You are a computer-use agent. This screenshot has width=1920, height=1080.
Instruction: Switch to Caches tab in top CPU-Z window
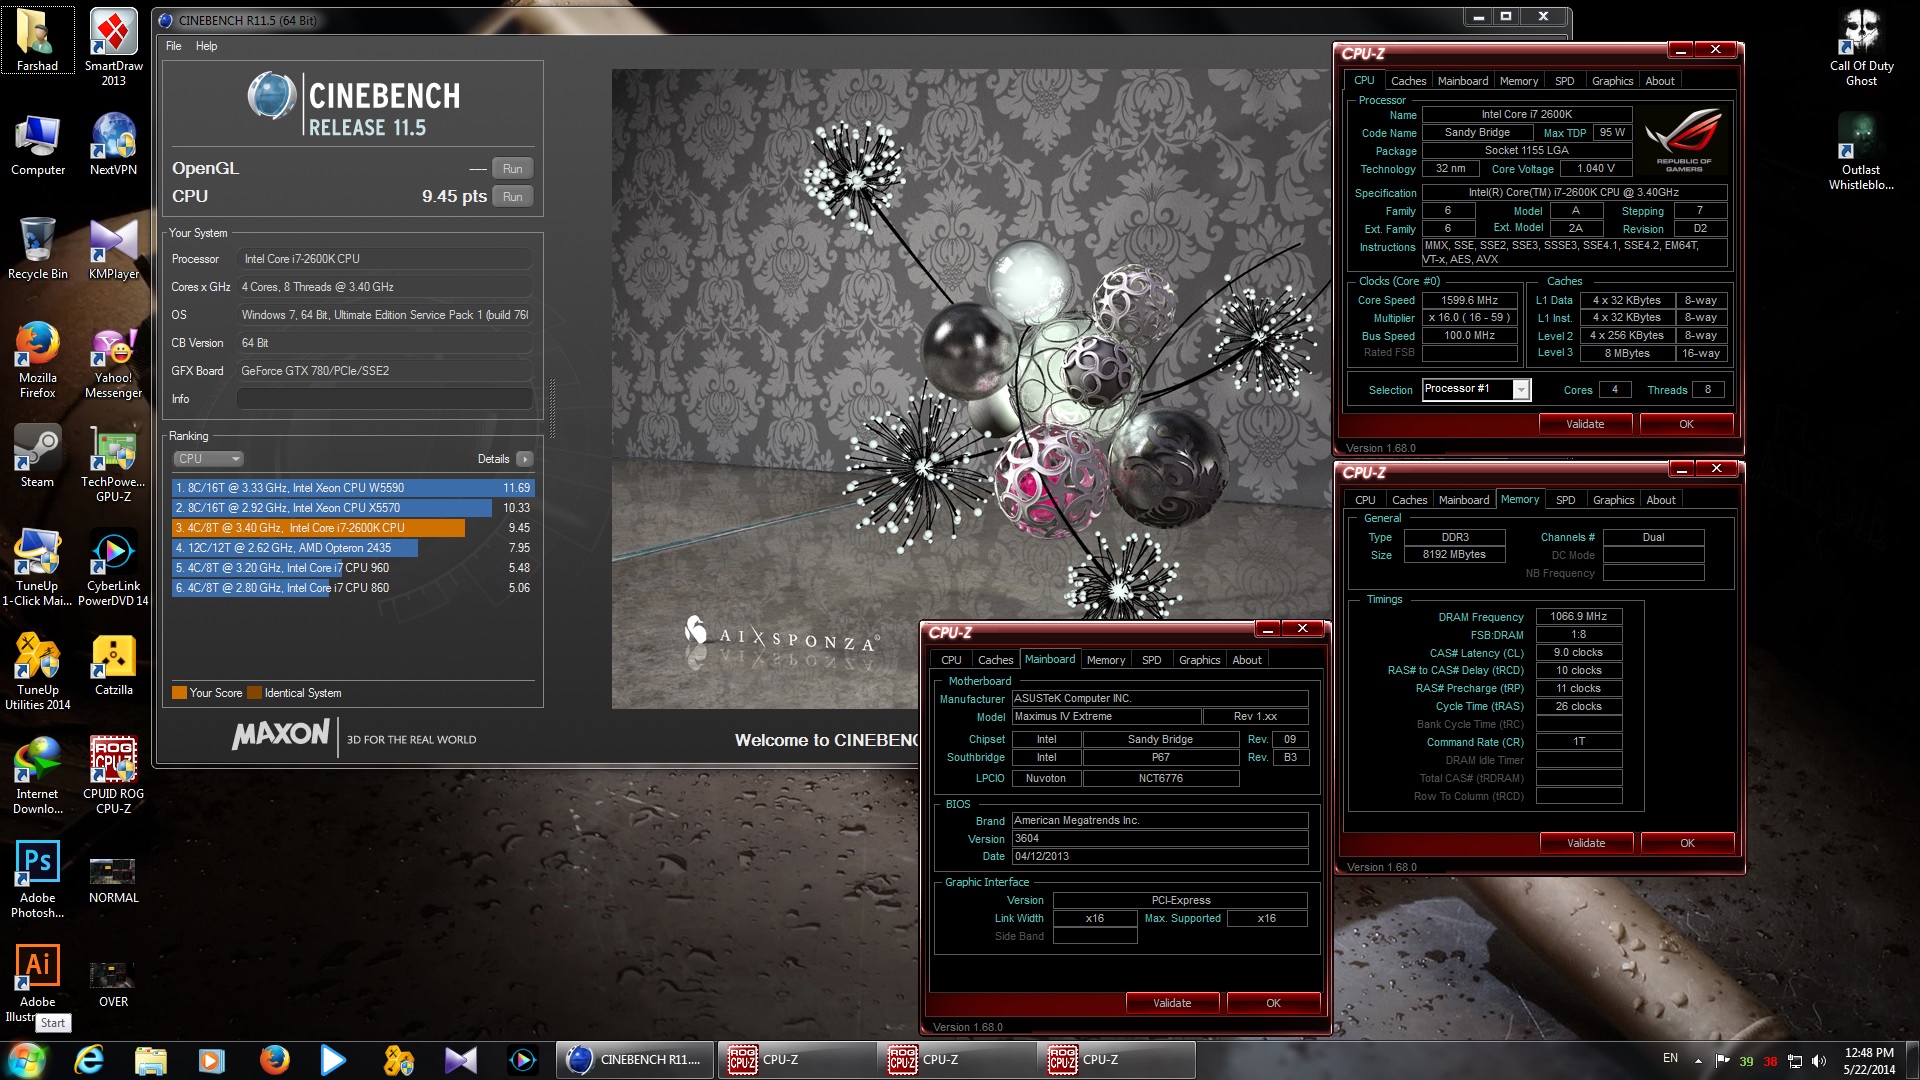[1408, 81]
